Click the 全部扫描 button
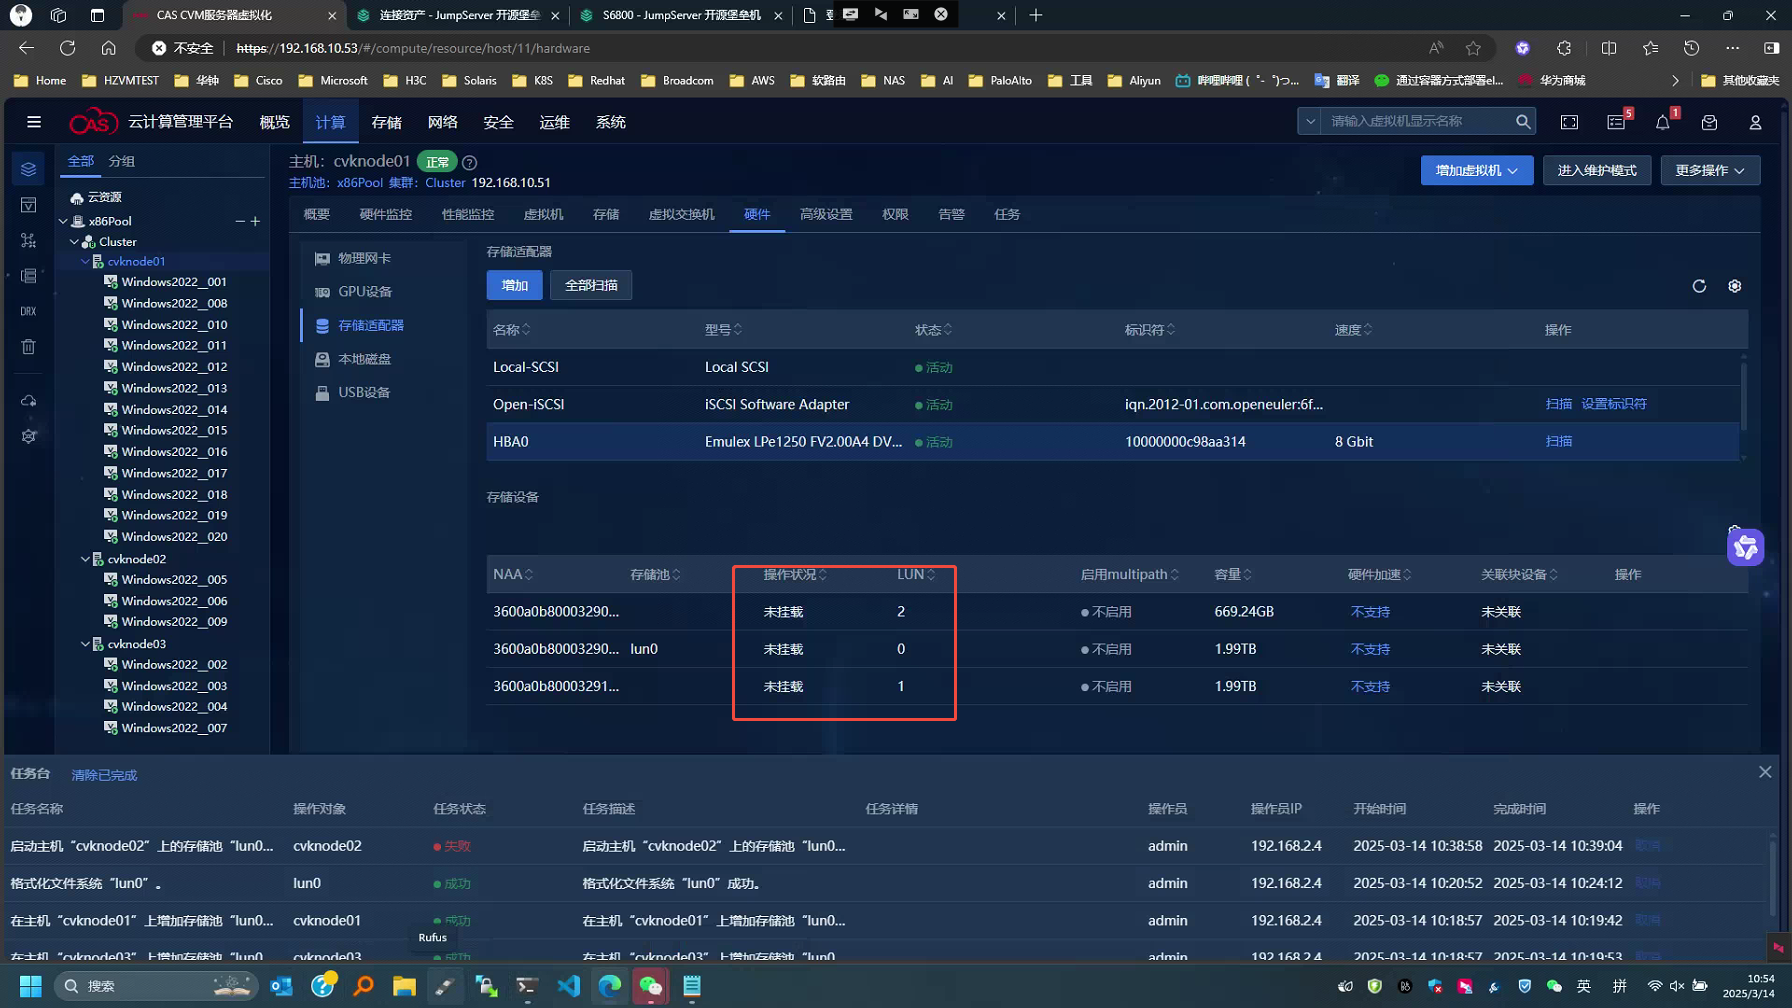 [x=590, y=285]
